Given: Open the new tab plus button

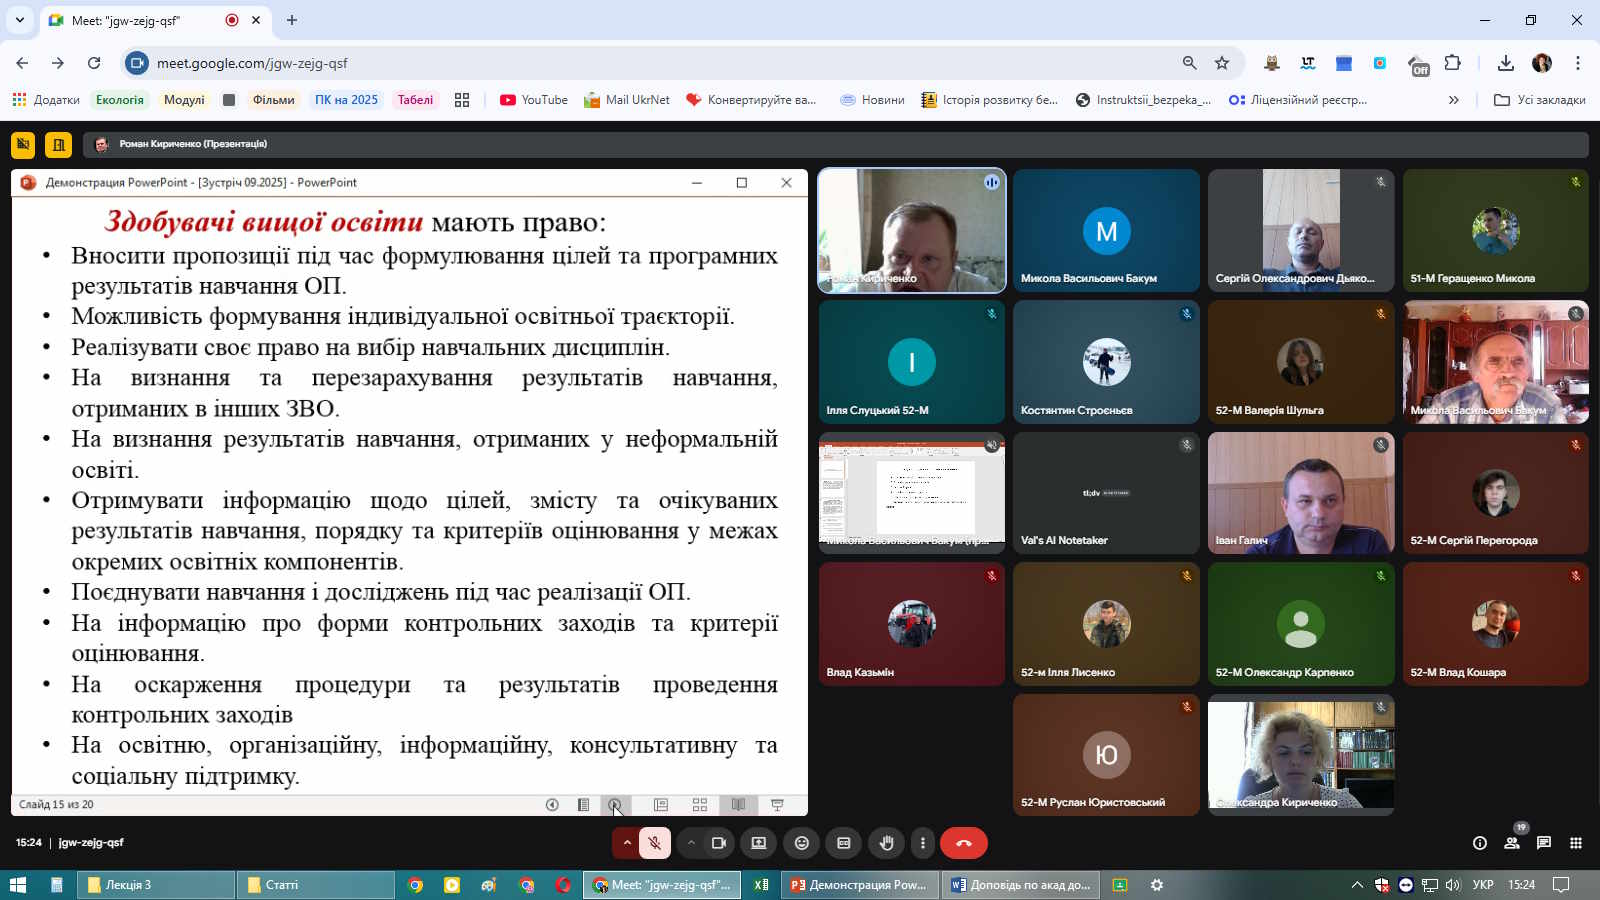Looking at the screenshot, I should pyautogui.click(x=292, y=20).
